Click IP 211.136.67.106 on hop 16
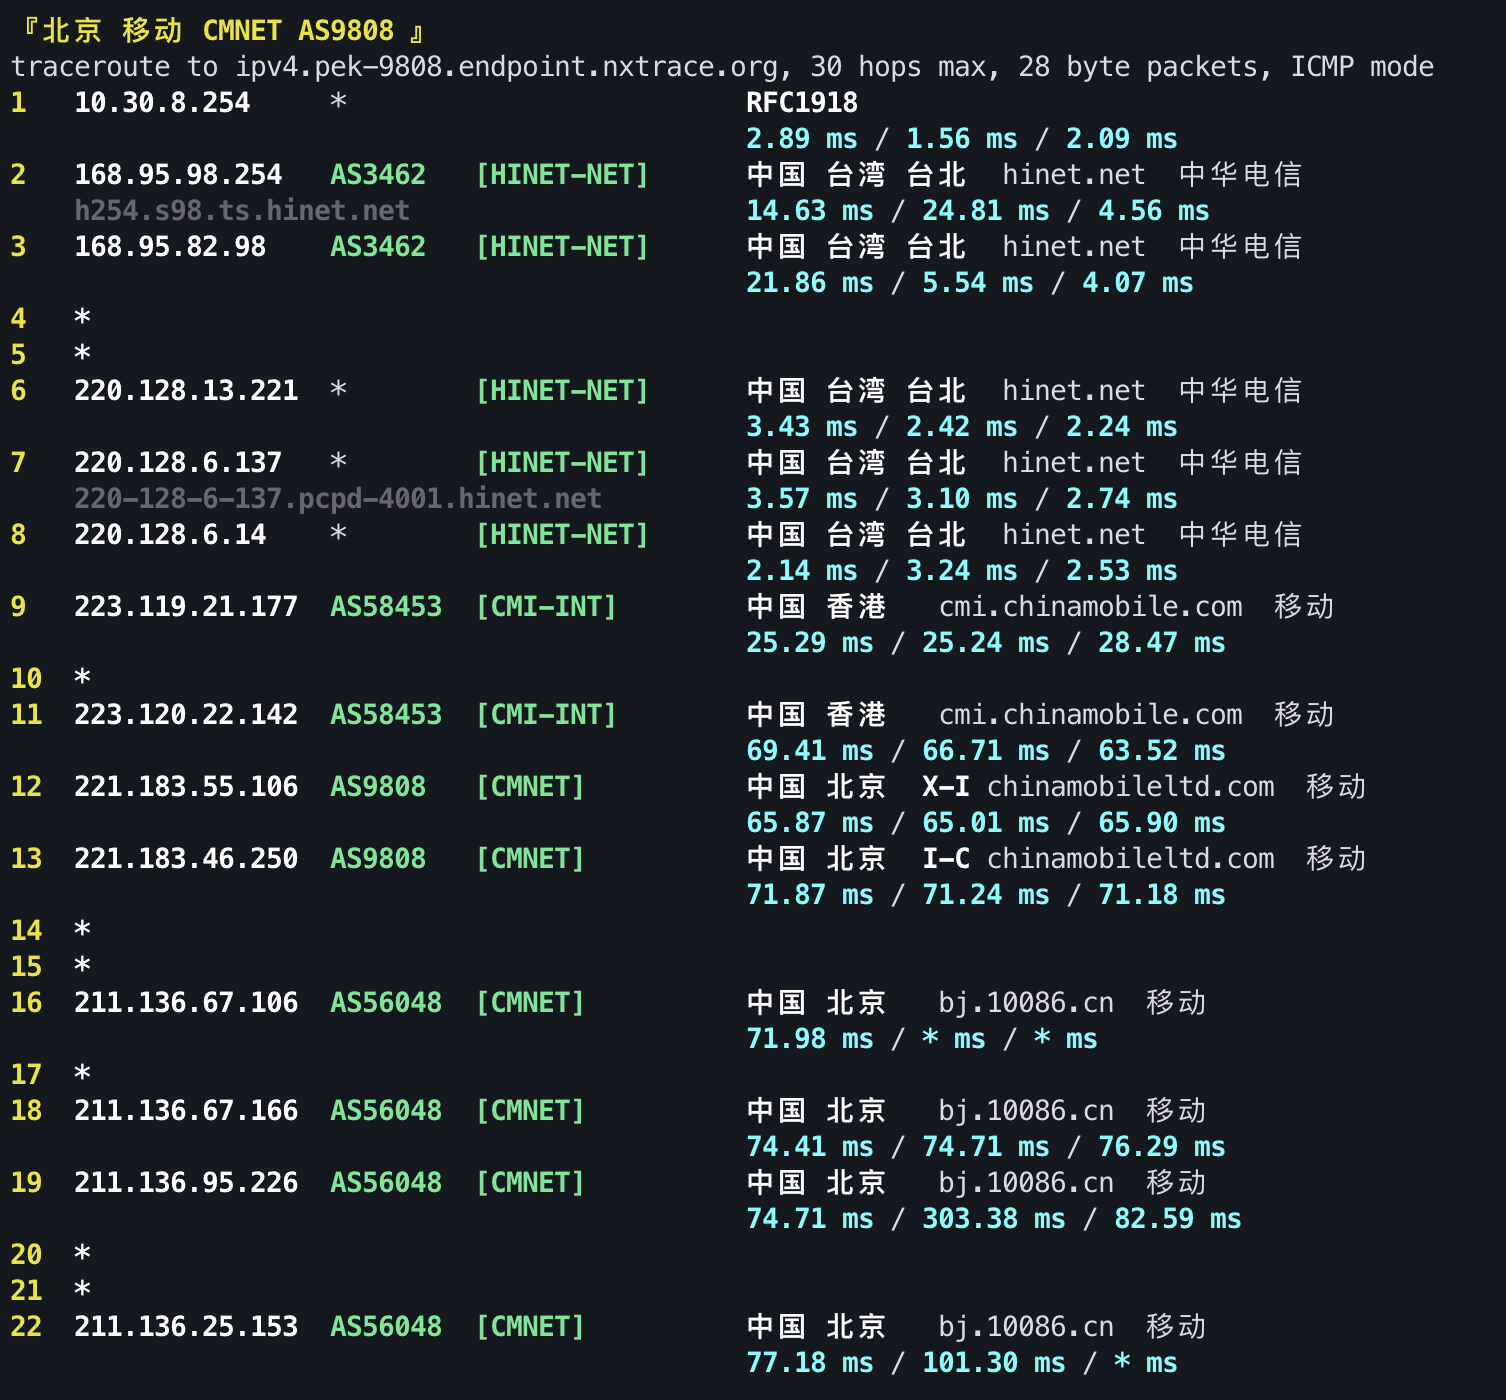 click(186, 1003)
